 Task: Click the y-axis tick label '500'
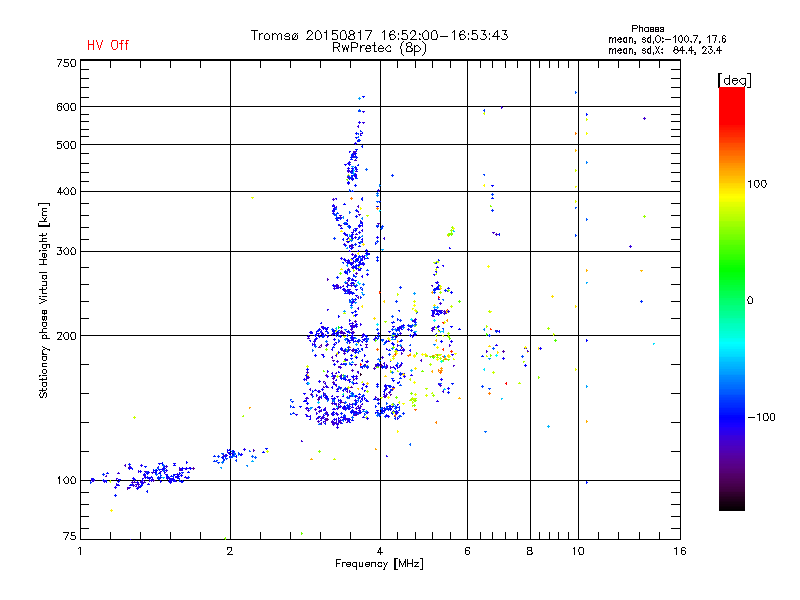point(66,145)
